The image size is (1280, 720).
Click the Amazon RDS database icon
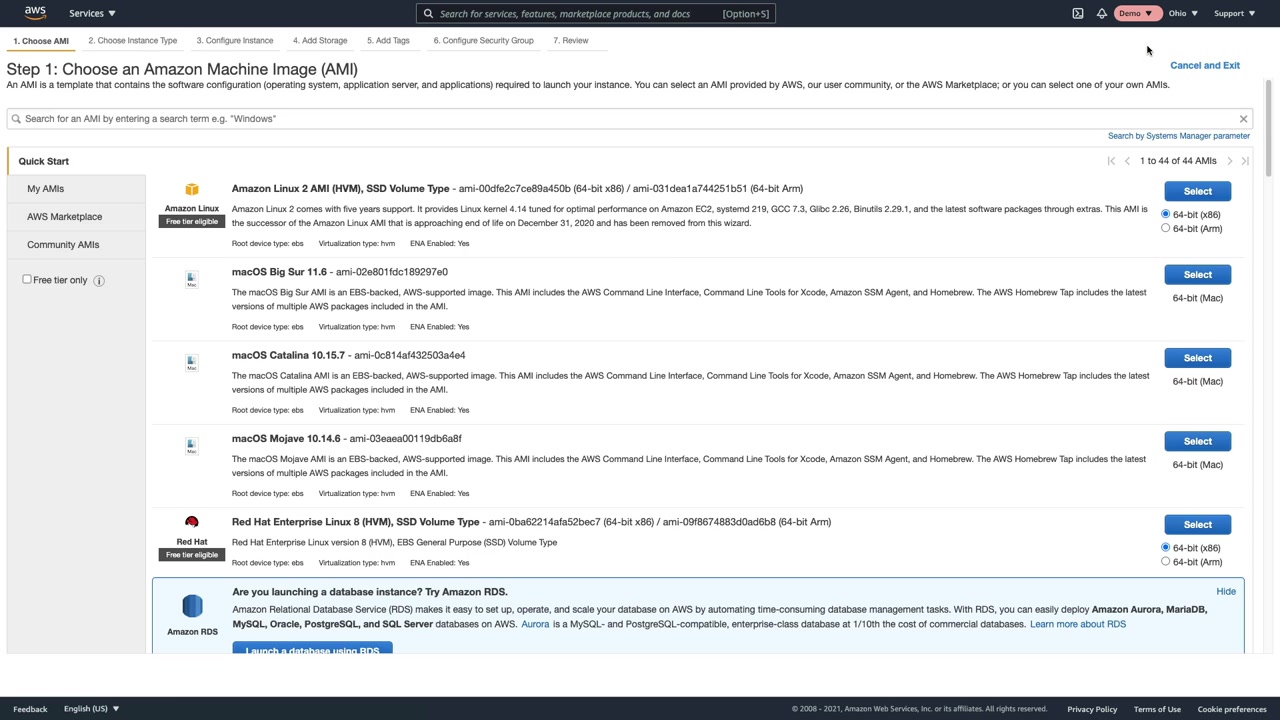point(192,606)
